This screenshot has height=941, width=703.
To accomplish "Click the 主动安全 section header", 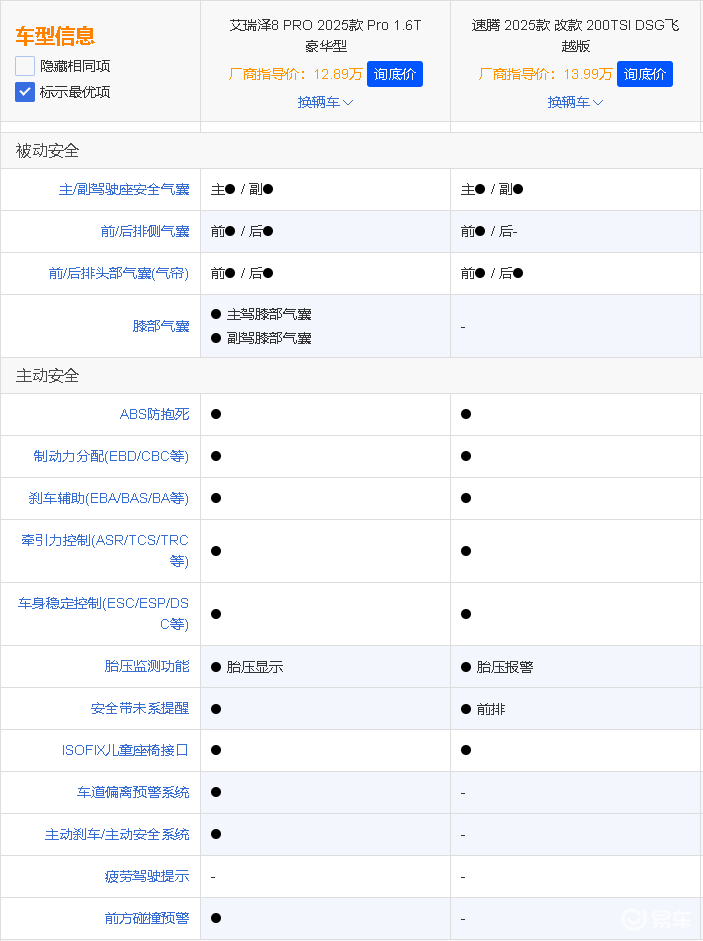I will 47,376.
